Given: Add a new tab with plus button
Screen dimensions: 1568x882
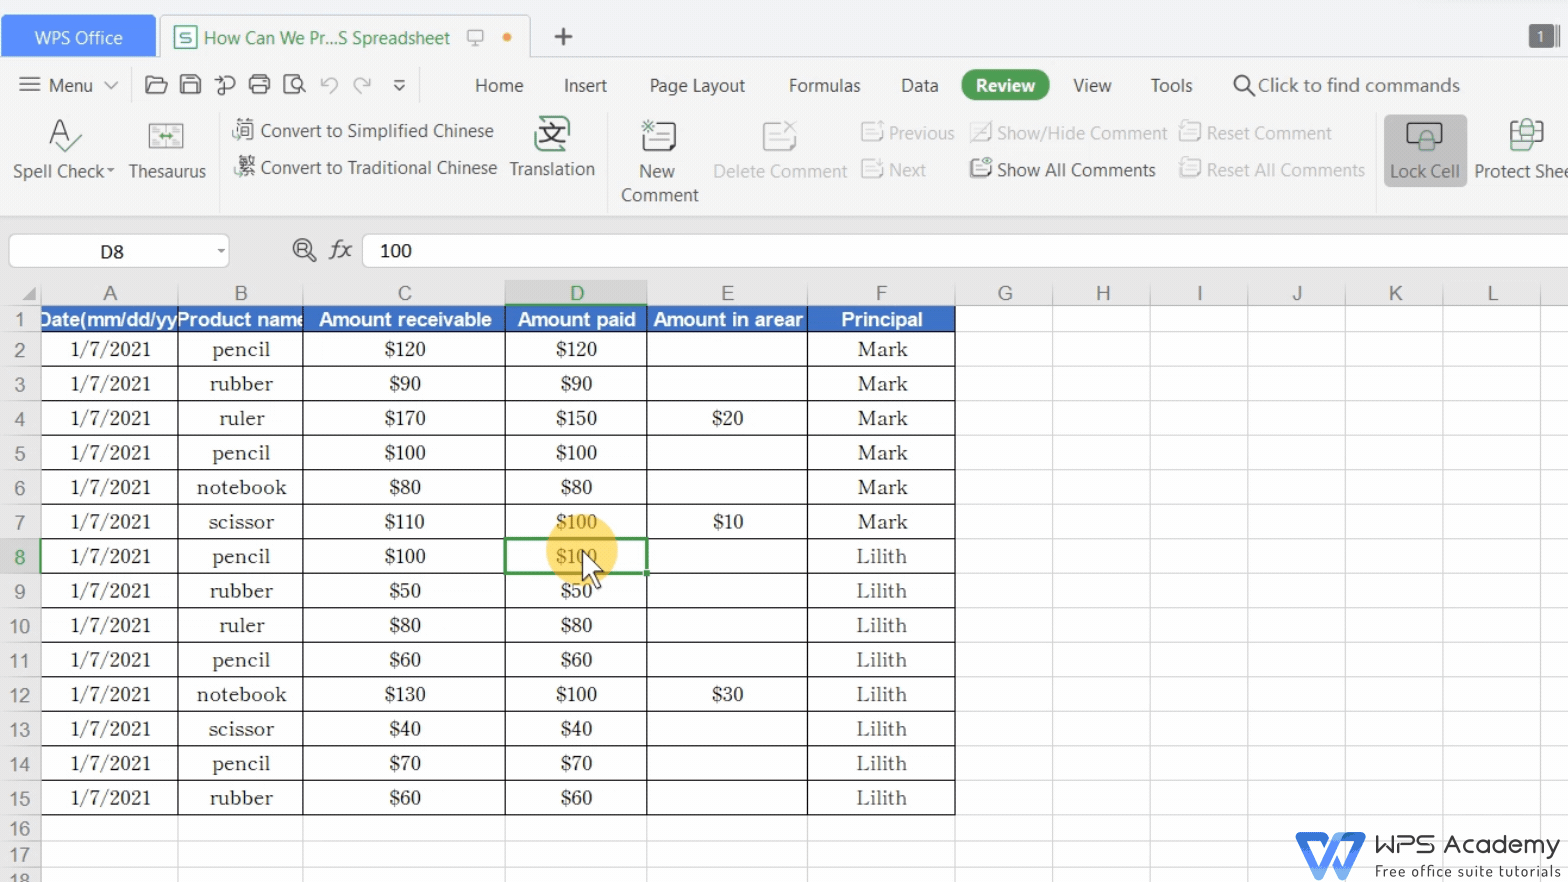Looking at the screenshot, I should pos(563,37).
